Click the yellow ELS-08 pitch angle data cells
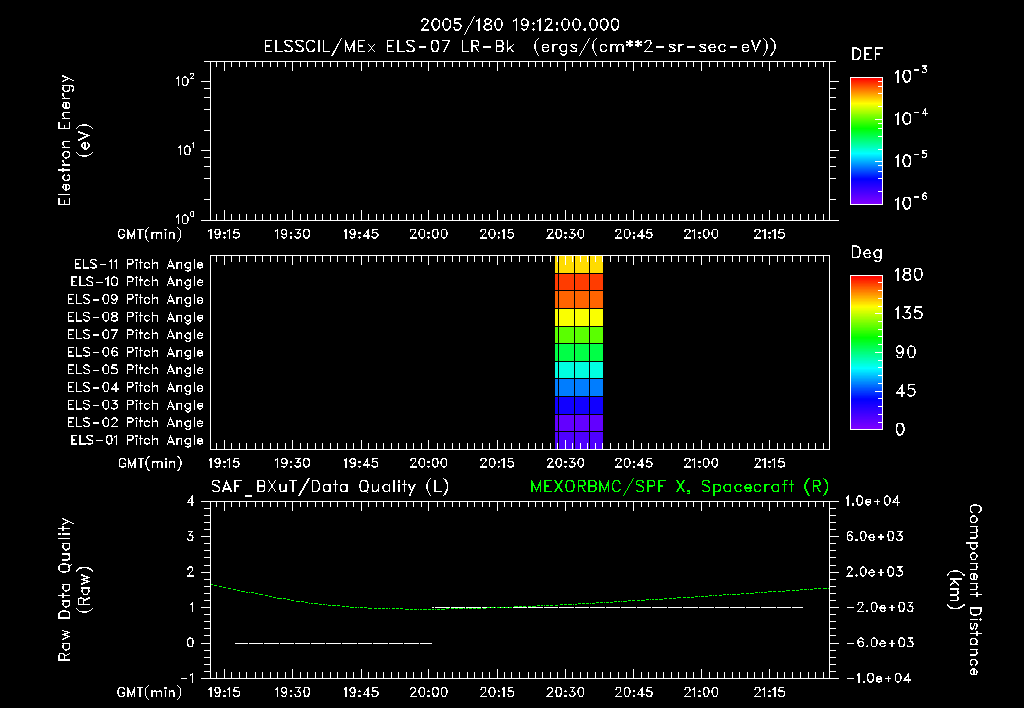1024x708 pixels. [579, 317]
